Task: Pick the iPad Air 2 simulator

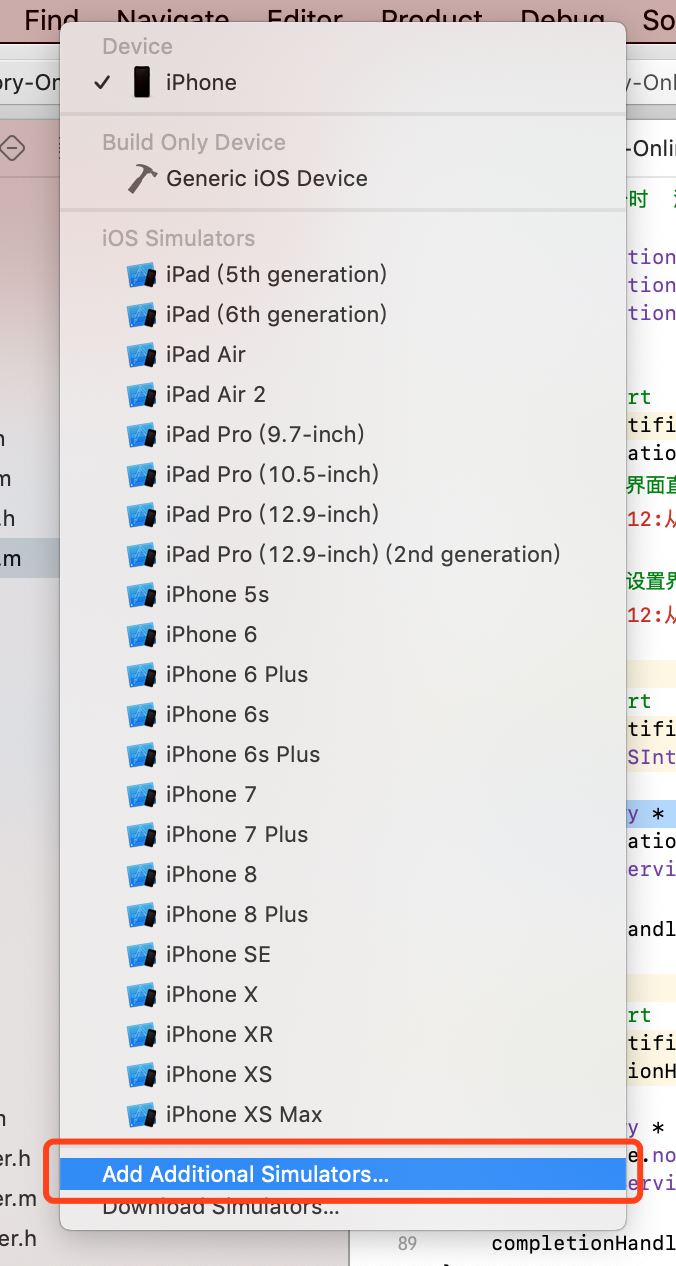Action: tap(343, 394)
